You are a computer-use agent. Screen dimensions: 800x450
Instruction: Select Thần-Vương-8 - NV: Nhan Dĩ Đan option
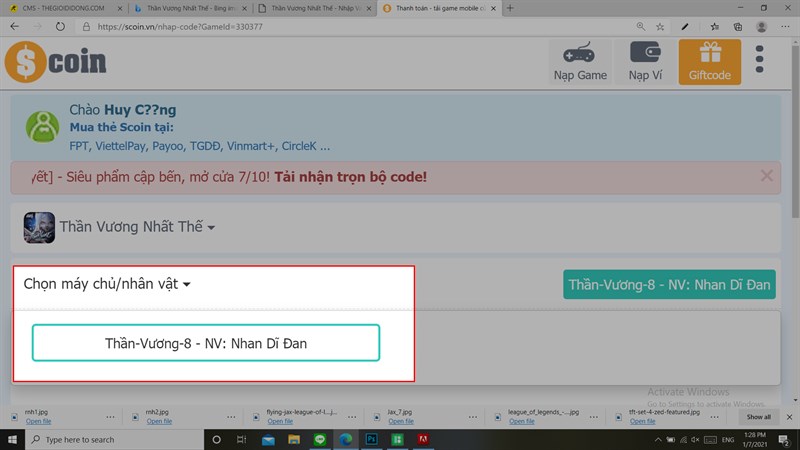pyautogui.click(x=206, y=343)
